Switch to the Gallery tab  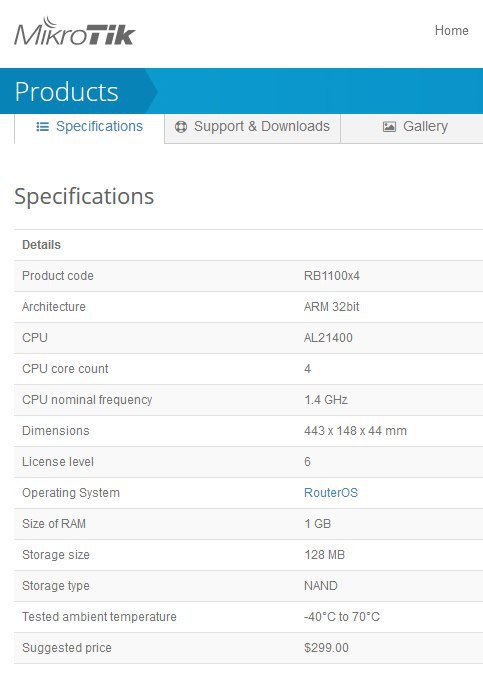pyautogui.click(x=412, y=128)
